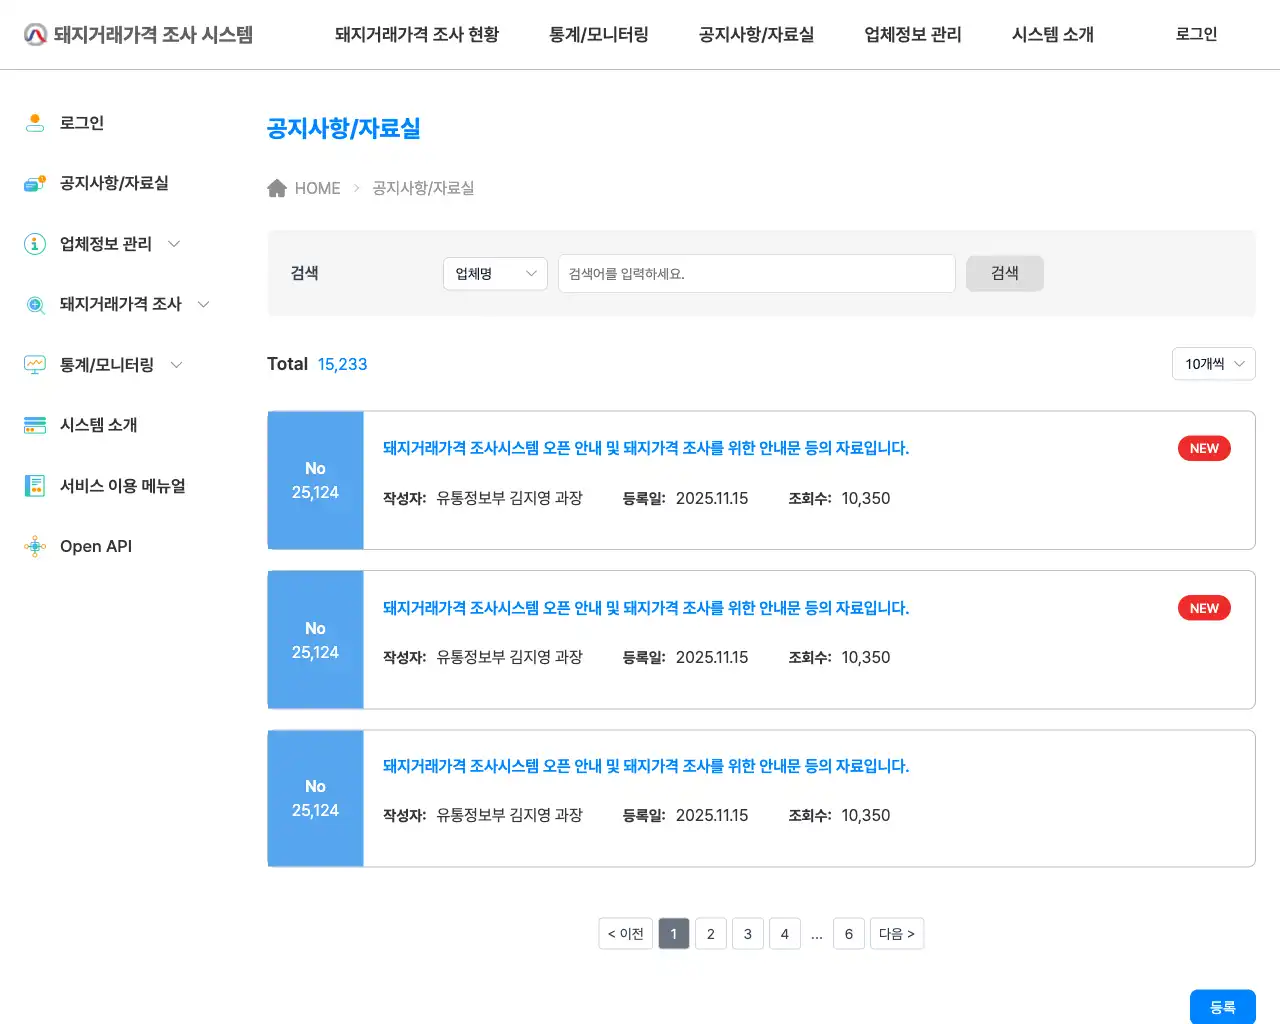Viewport: 1280px width, 1024px height.
Task: Open the 돼지거래가격 조사 현황 menu
Action: click(416, 33)
